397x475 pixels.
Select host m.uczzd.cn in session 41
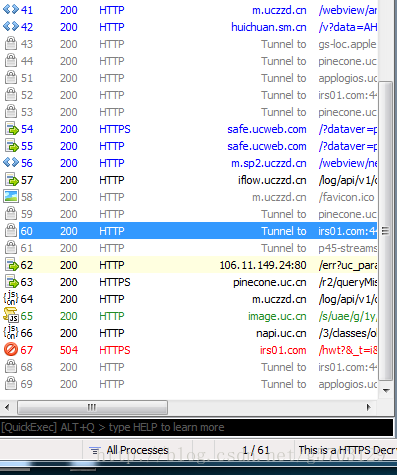click(279, 10)
